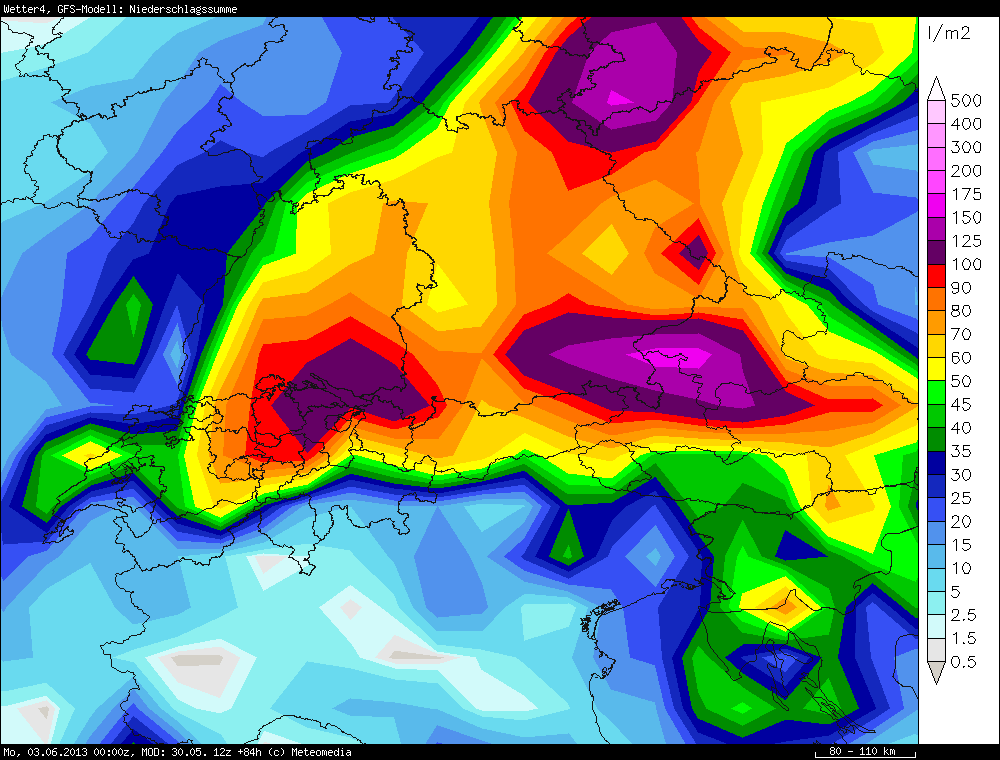This screenshot has width=1000, height=760.
Task: Click the legend value '15'
Action: click(x=961, y=546)
